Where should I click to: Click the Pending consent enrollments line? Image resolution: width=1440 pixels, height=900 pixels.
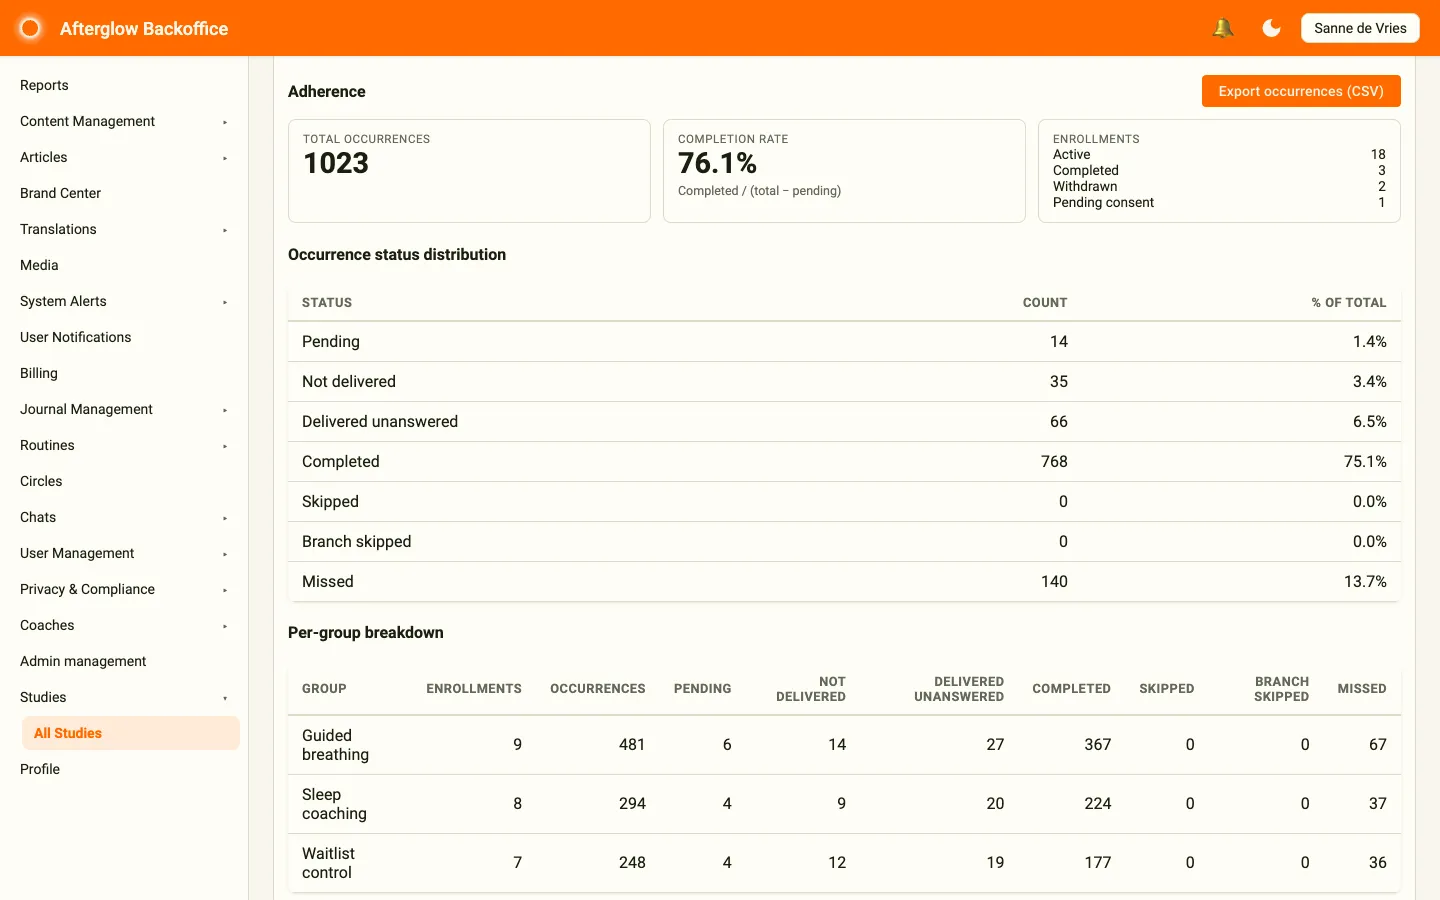1219,202
